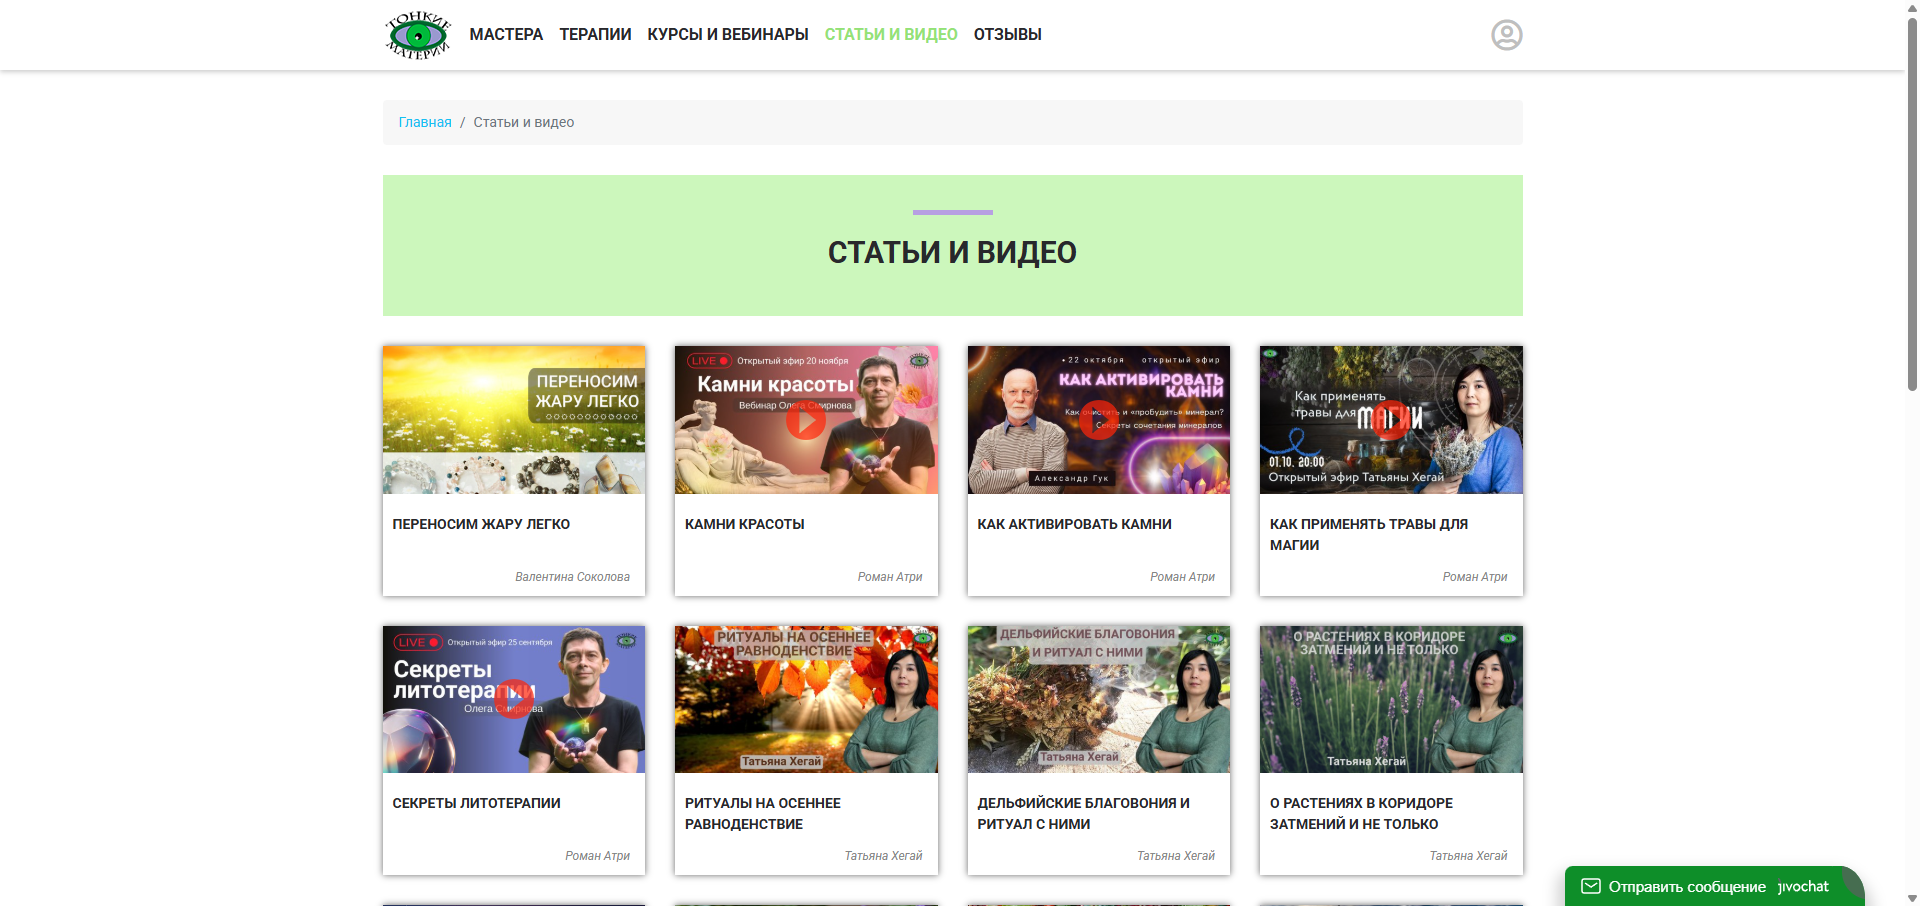Open the Переносим жару легко thumbnail
The image size is (1920, 906).
coord(514,420)
